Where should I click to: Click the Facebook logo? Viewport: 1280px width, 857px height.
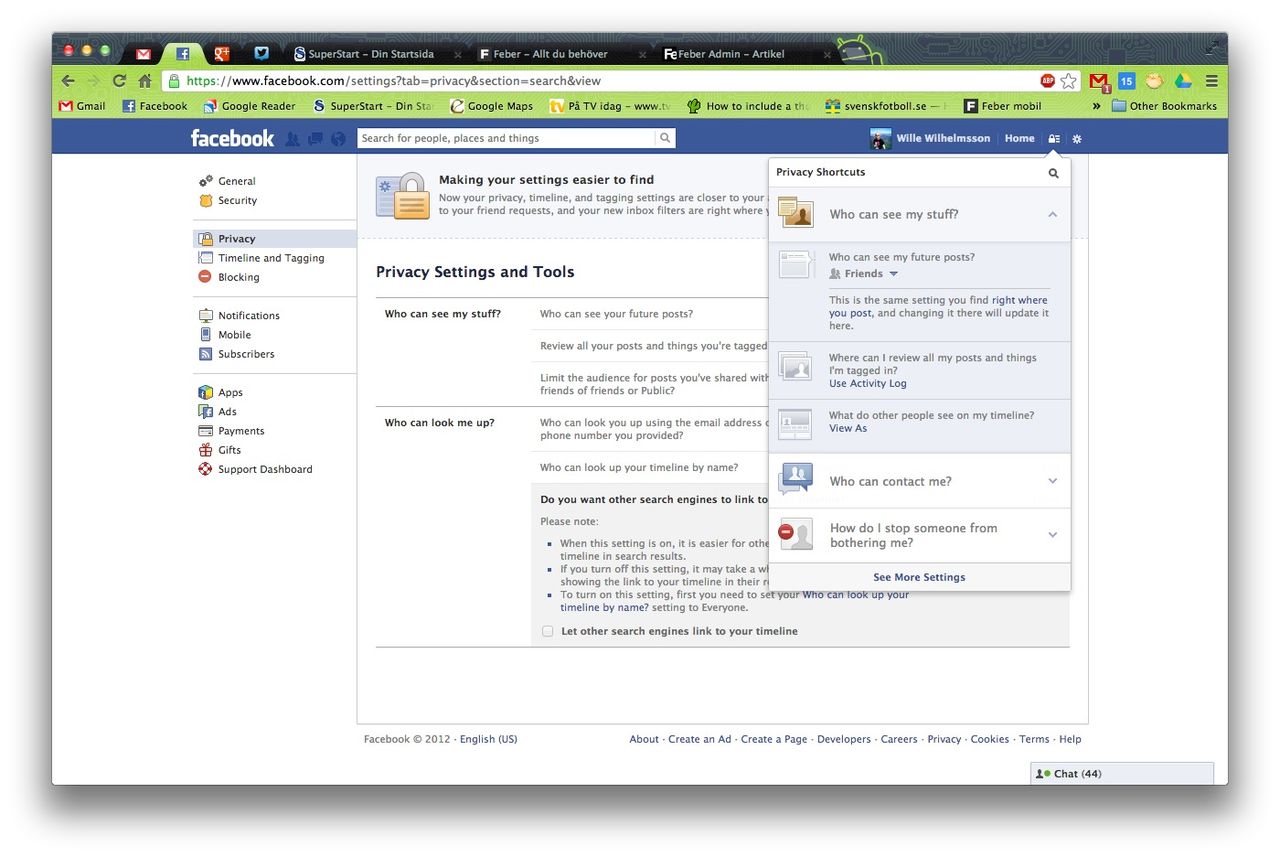(232, 138)
